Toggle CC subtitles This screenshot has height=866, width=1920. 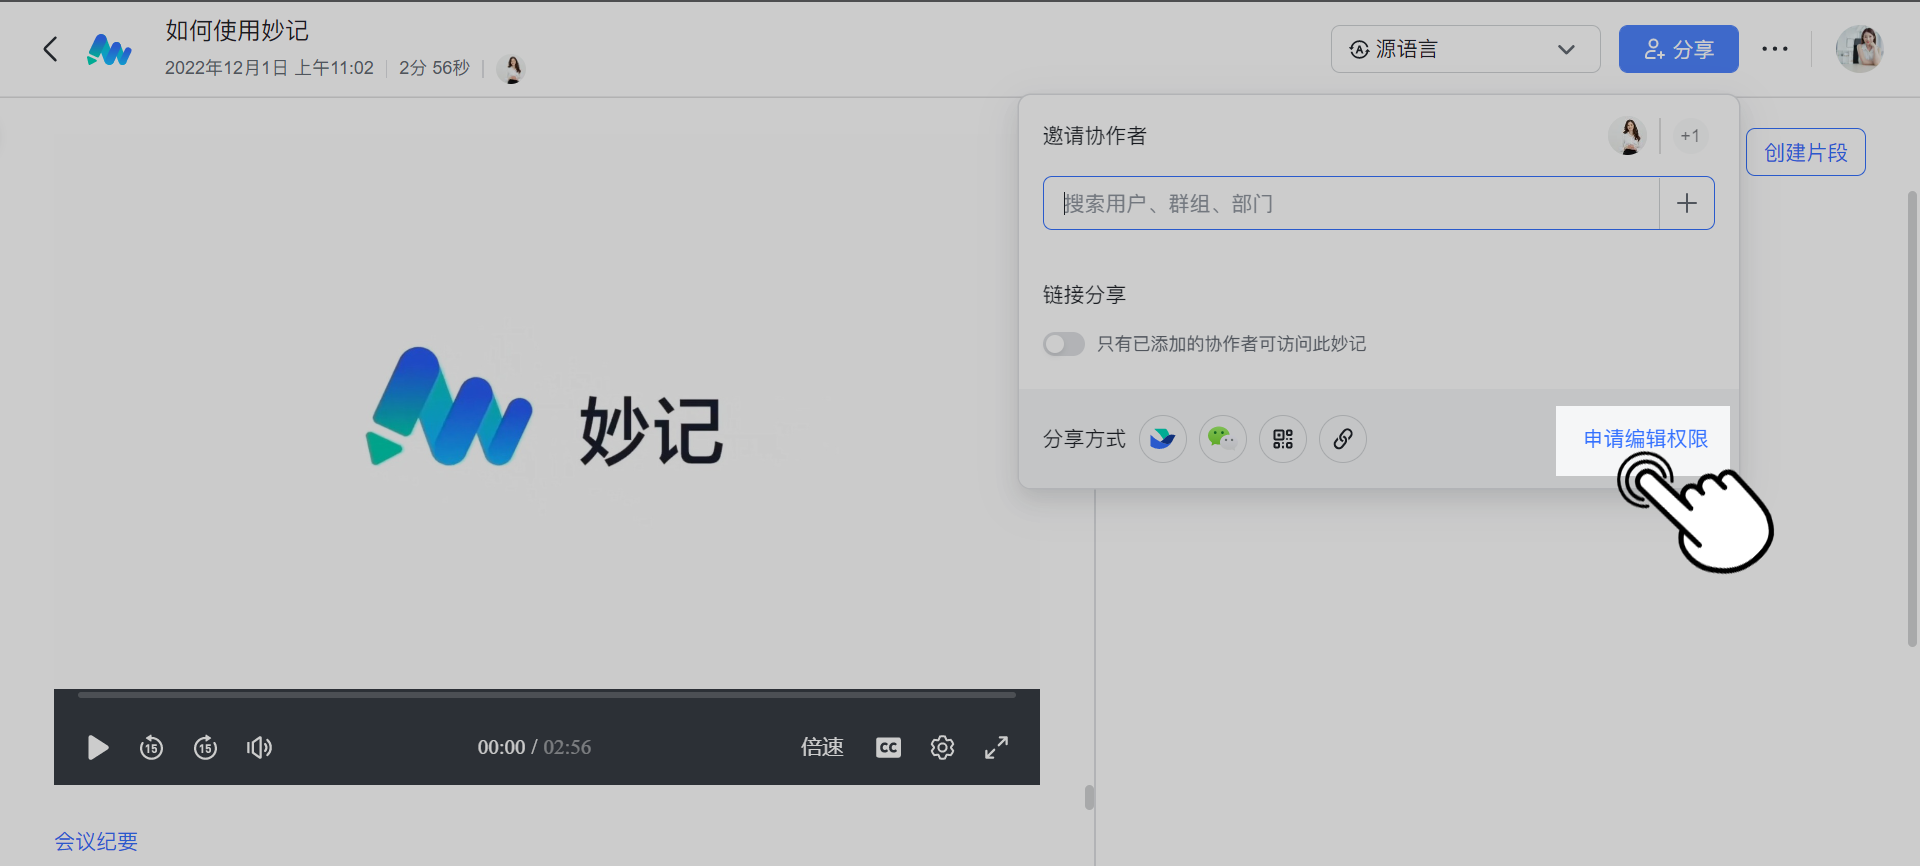[x=888, y=747]
